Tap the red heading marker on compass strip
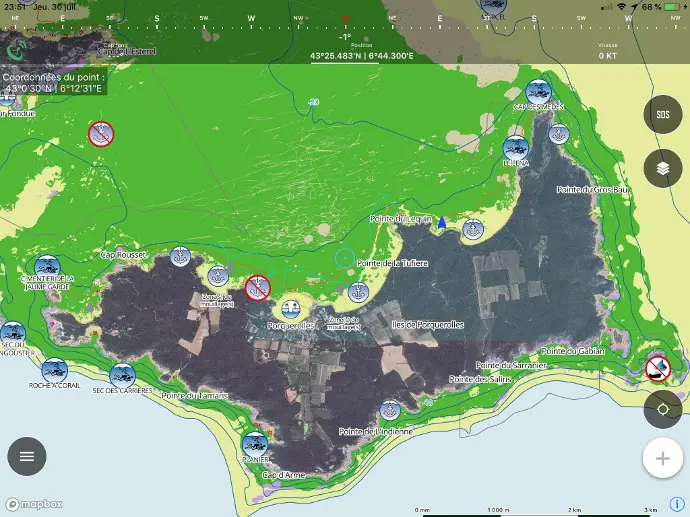The image size is (690, 517). [345, 18]
